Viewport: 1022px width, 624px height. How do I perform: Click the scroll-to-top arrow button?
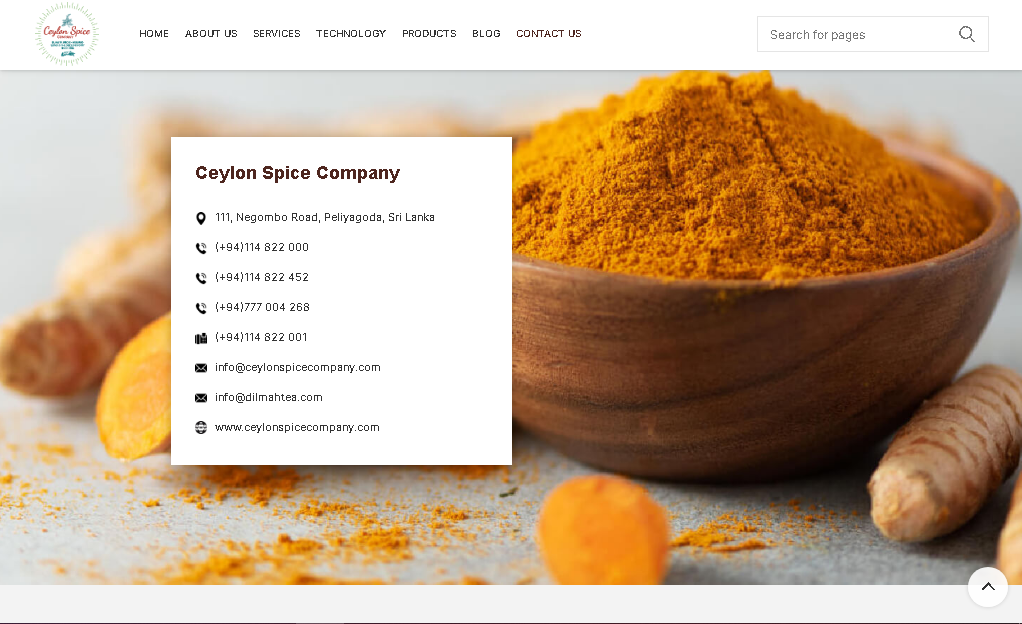[x=988, y=587]
